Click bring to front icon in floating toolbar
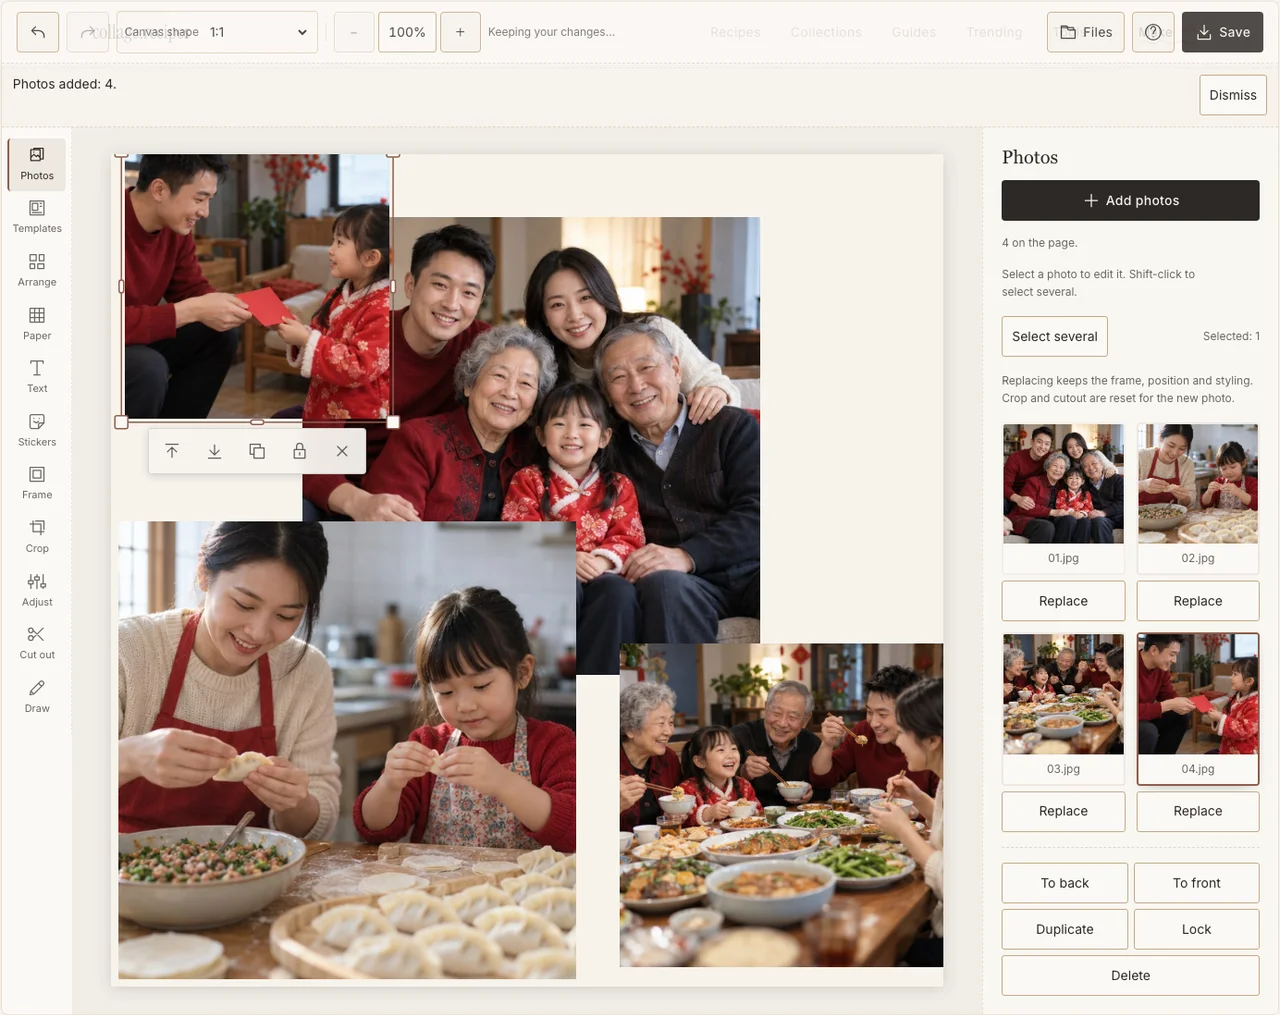 point(172,451)
